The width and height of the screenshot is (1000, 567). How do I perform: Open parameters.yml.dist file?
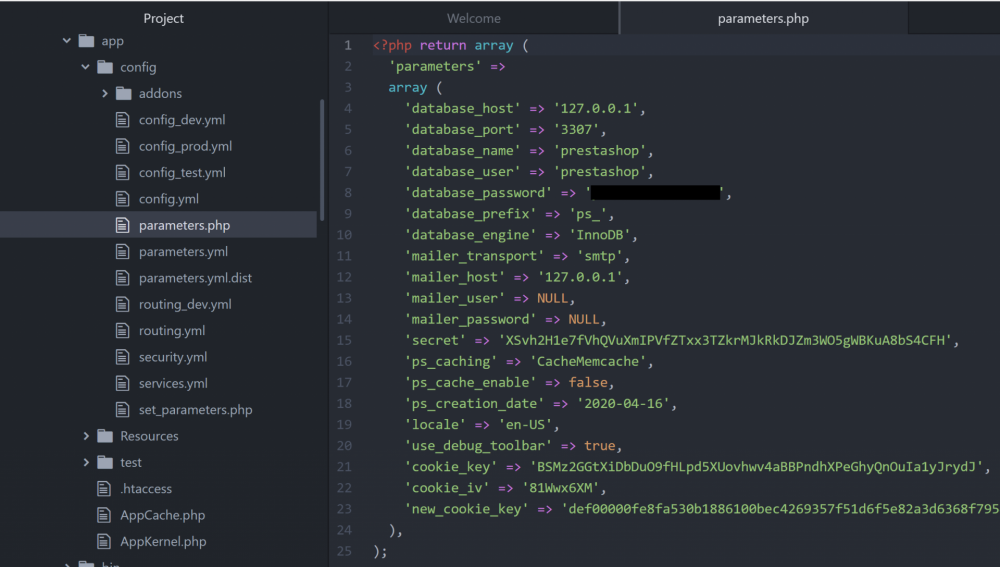(195, 278)
